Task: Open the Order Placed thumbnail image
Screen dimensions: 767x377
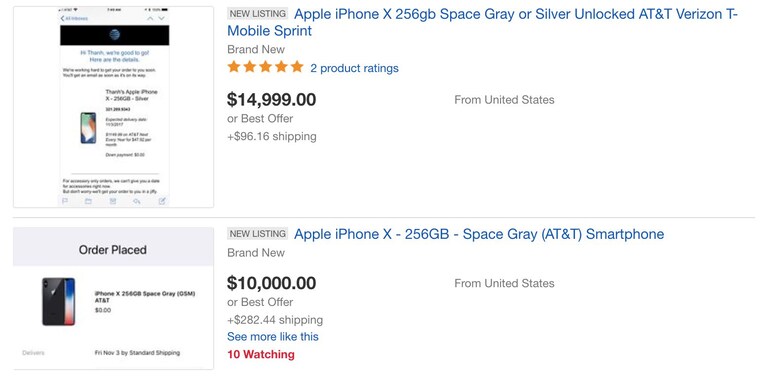Action: (113, 298)
